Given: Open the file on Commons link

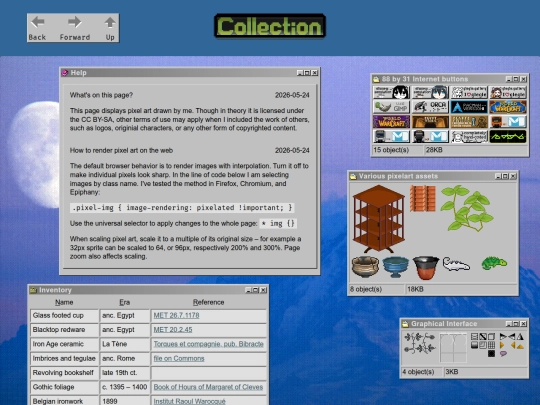Looking at the screenshot, I should [x=179, y=359].
